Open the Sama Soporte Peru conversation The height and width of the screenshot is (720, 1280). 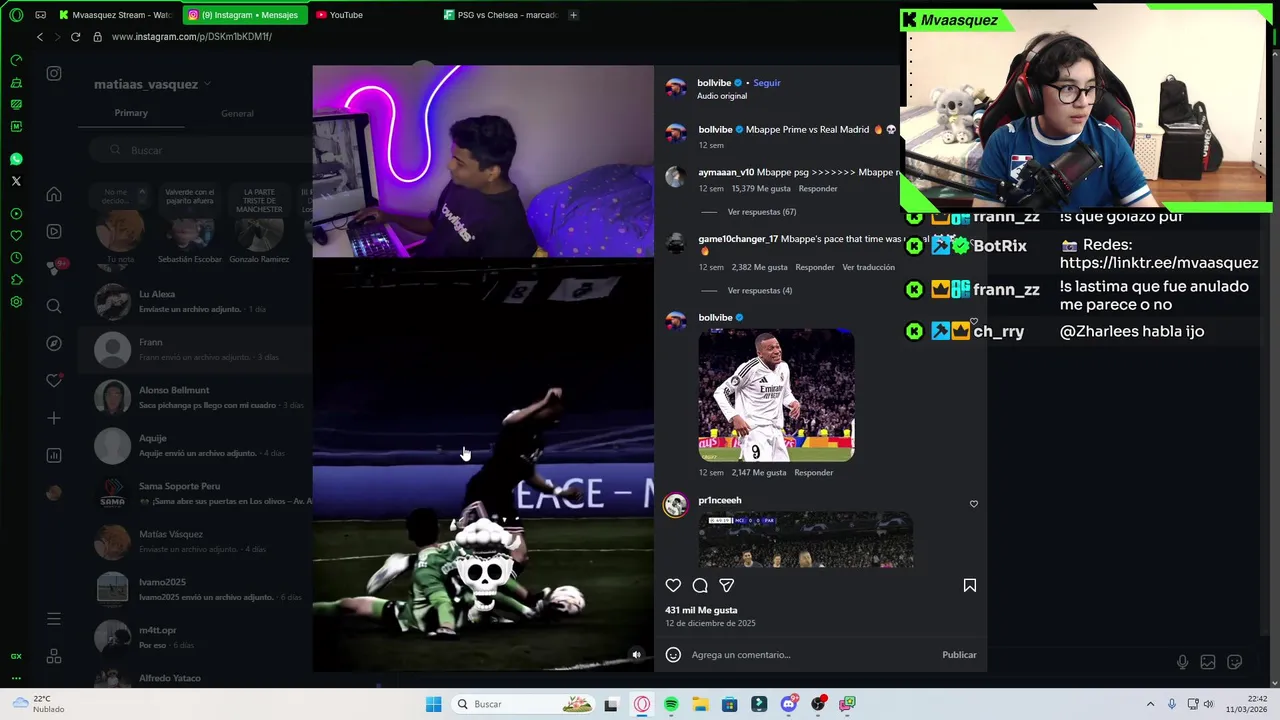(x=195, y=493)
